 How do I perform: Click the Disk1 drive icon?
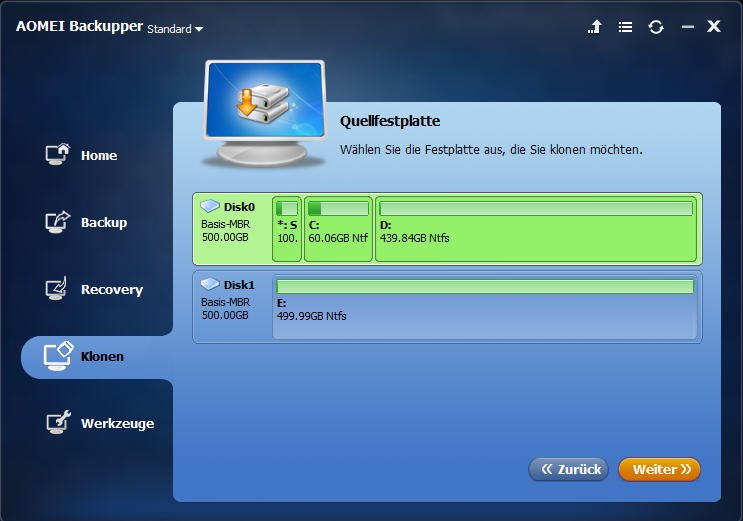tap(210, 284)
